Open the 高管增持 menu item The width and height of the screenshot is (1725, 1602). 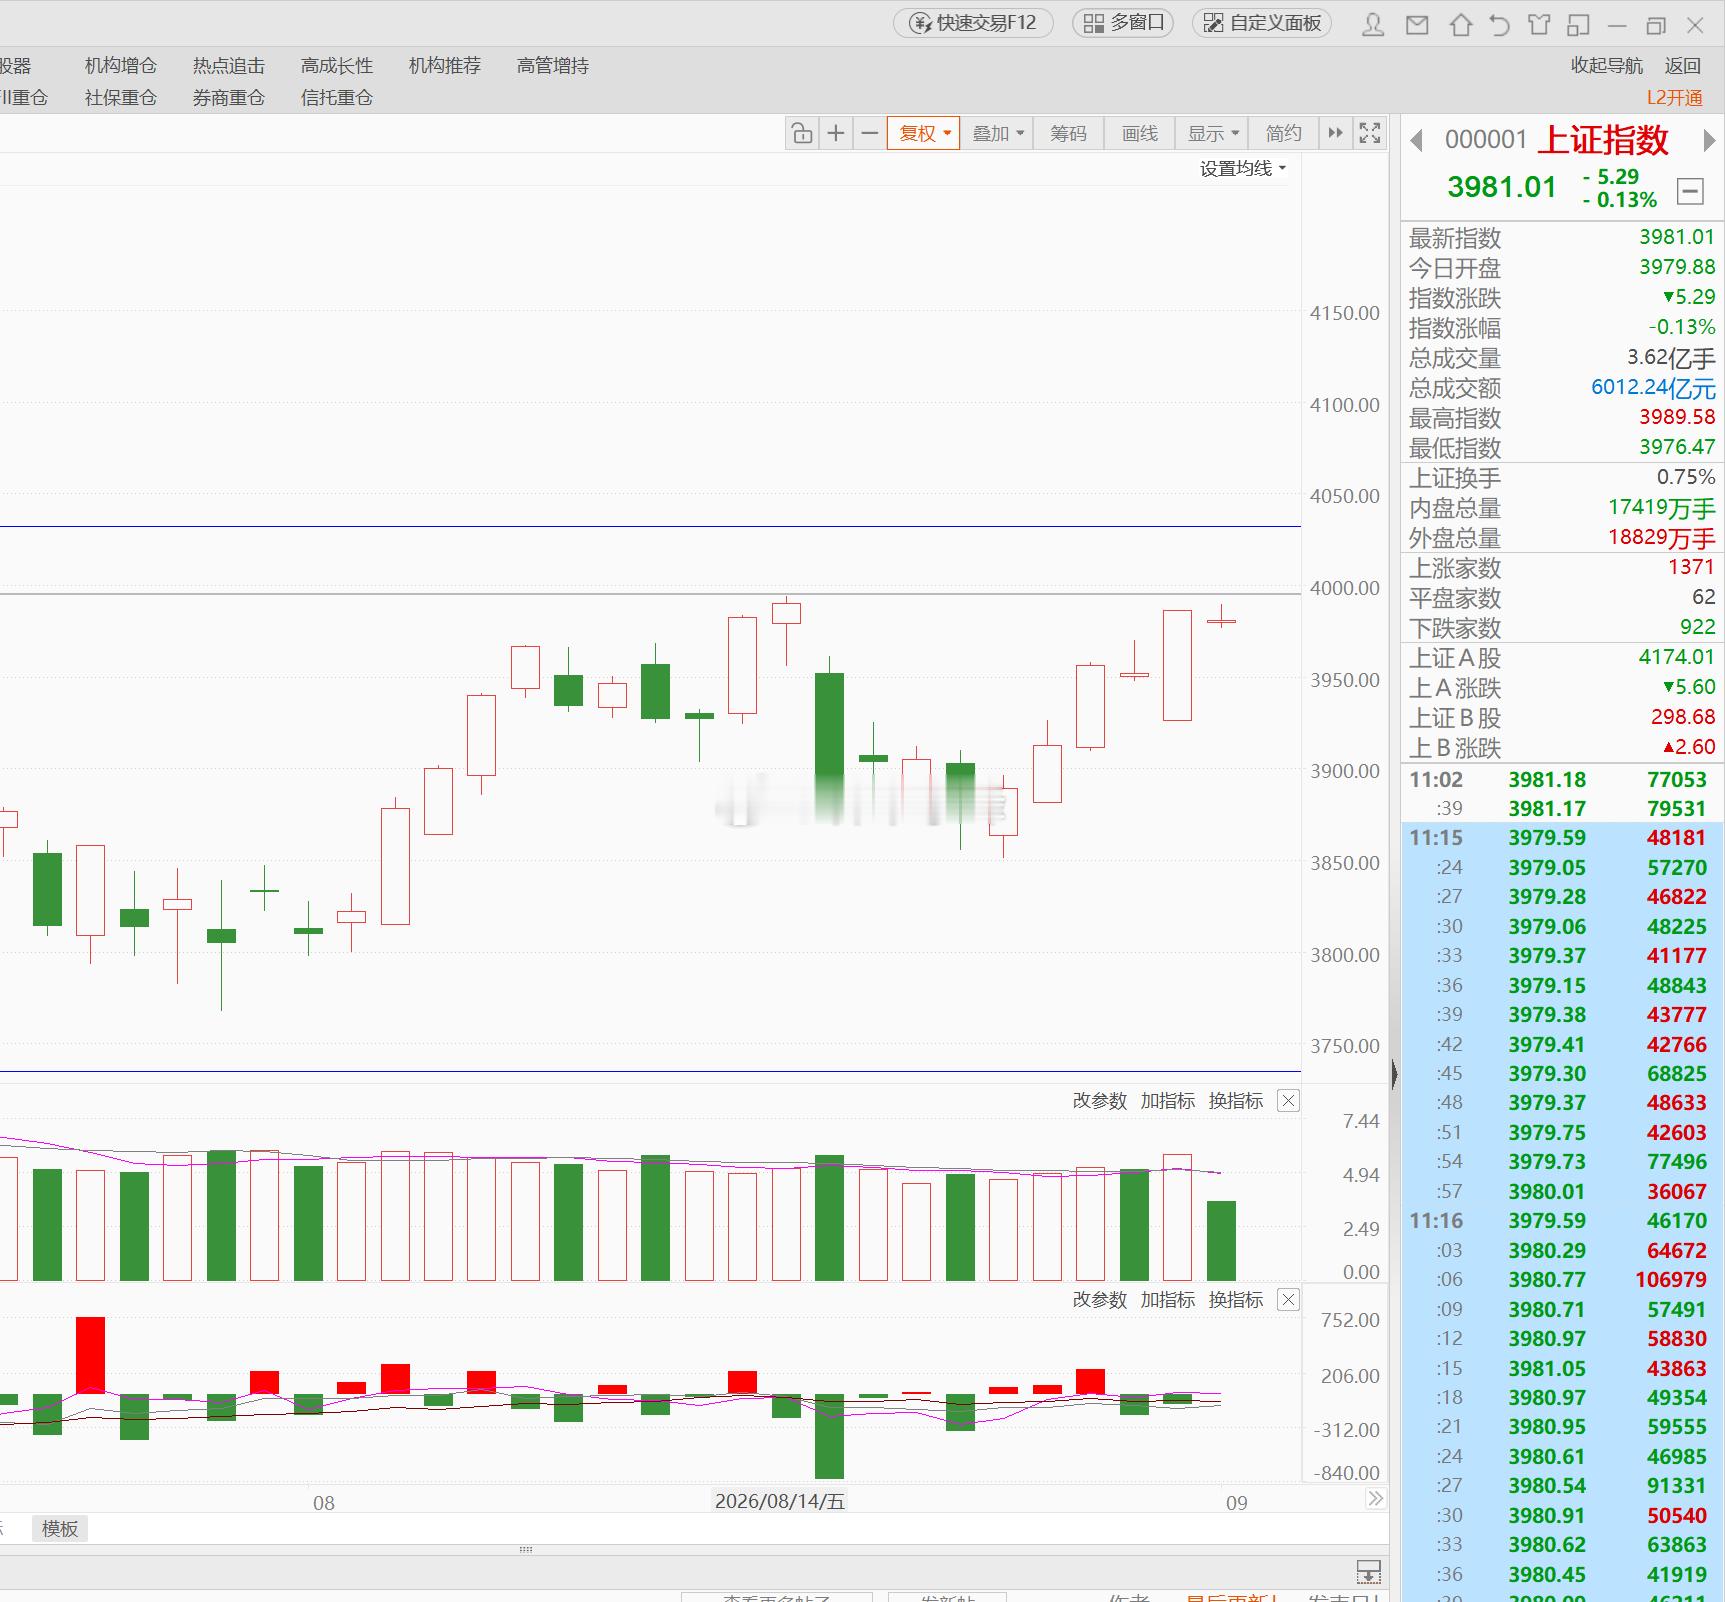[553, 66]
